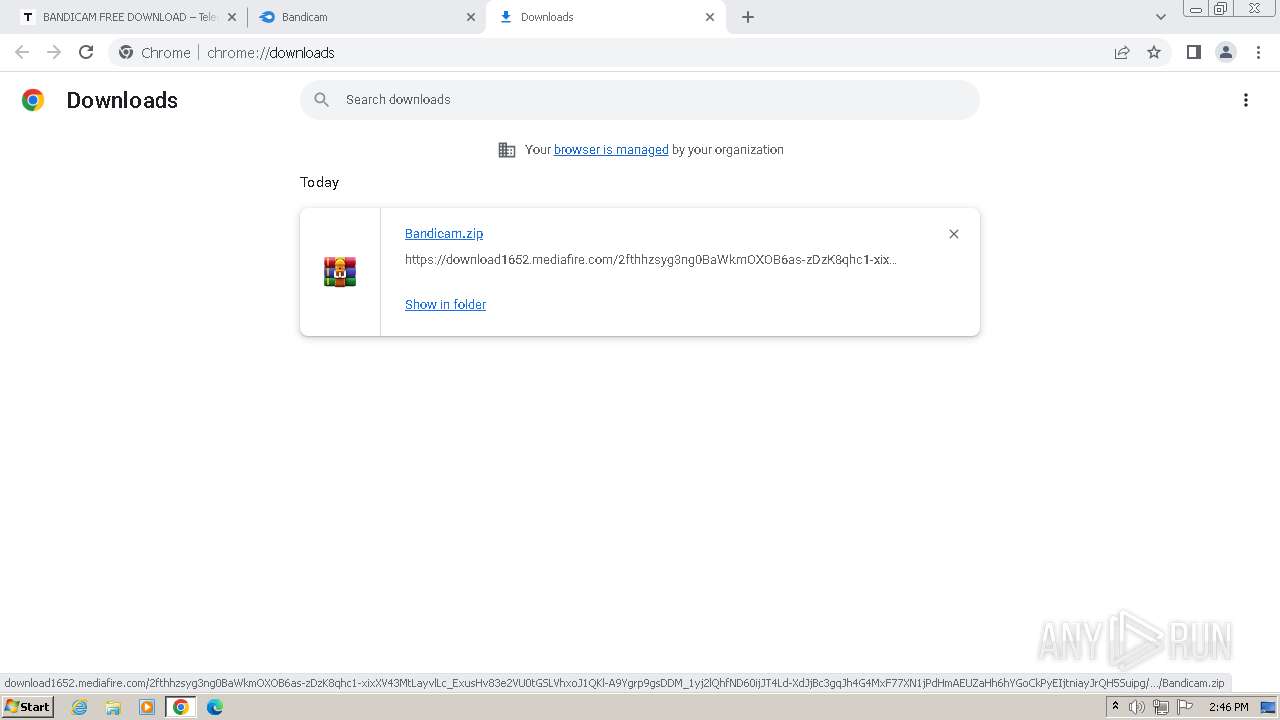Reload the downloads page
Image resolution: width=1280 pixels, height=720 pixels.
86,52
